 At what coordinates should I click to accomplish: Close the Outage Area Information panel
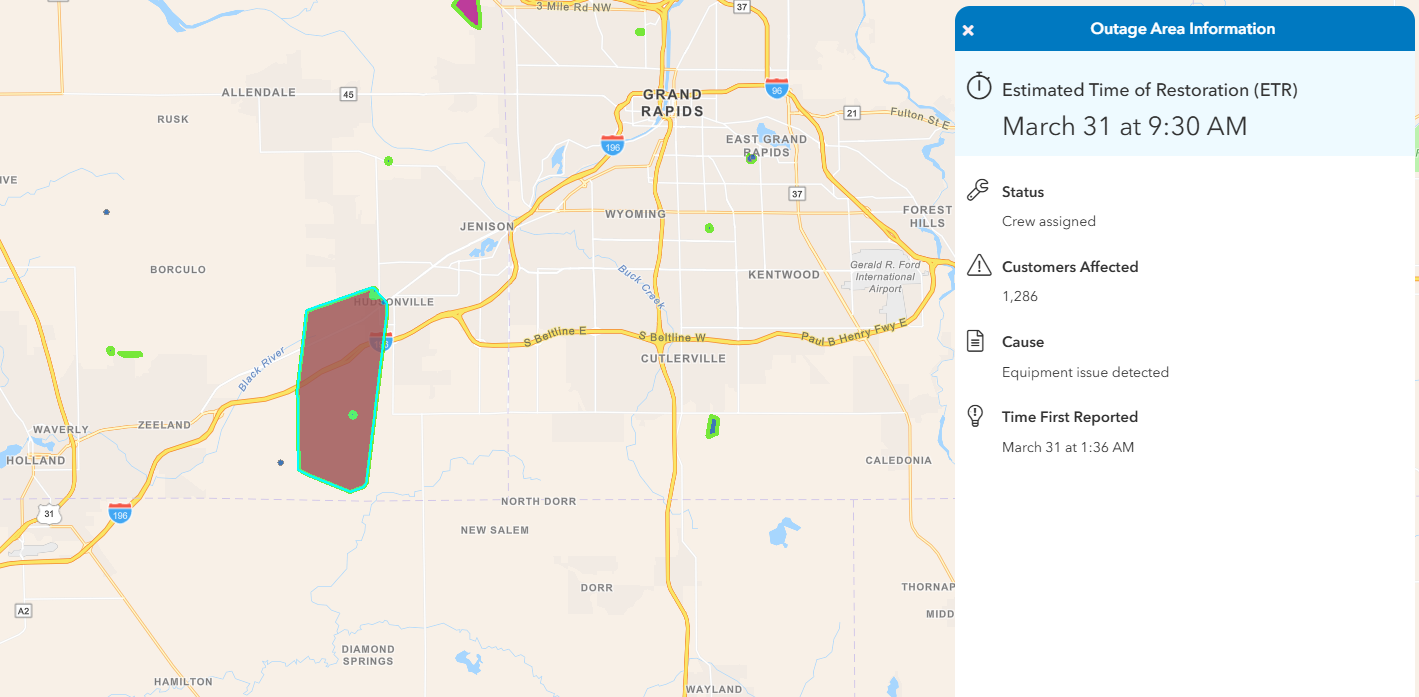pyautogui.click(x=967, y=29)
